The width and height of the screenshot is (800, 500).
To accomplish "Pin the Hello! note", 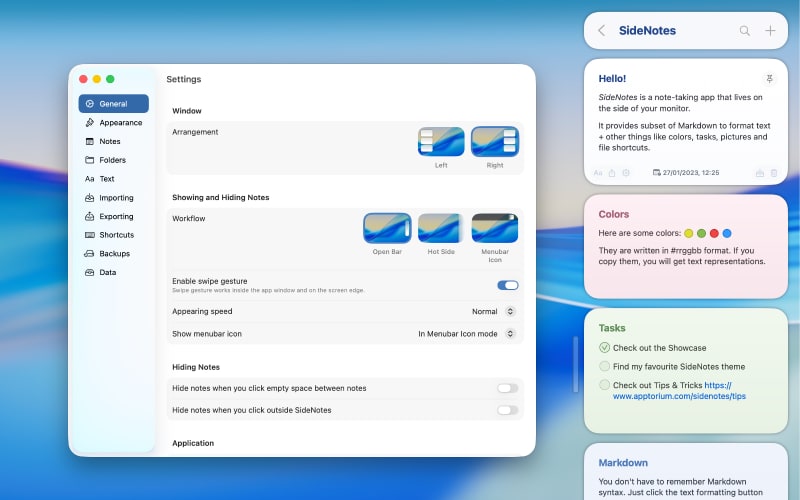I will coord(769,79).
